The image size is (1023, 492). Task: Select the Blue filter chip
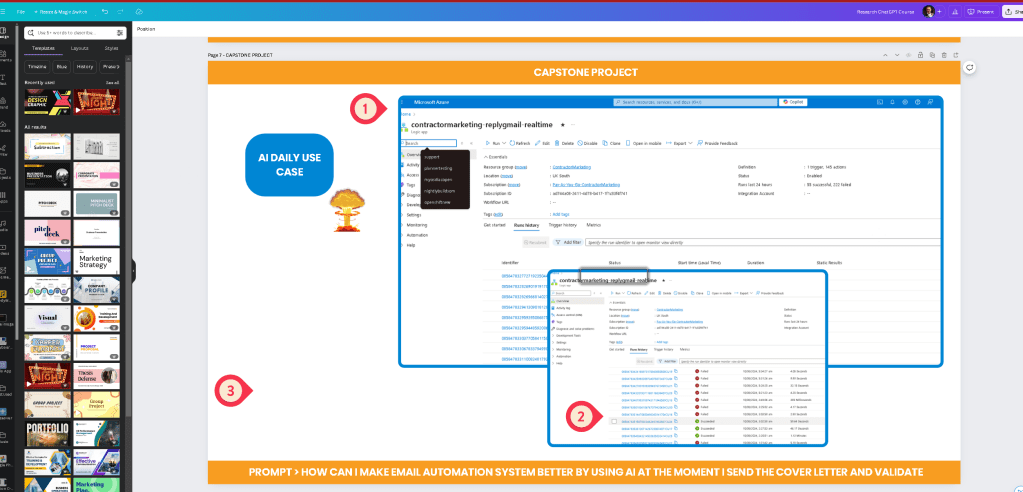61,67
